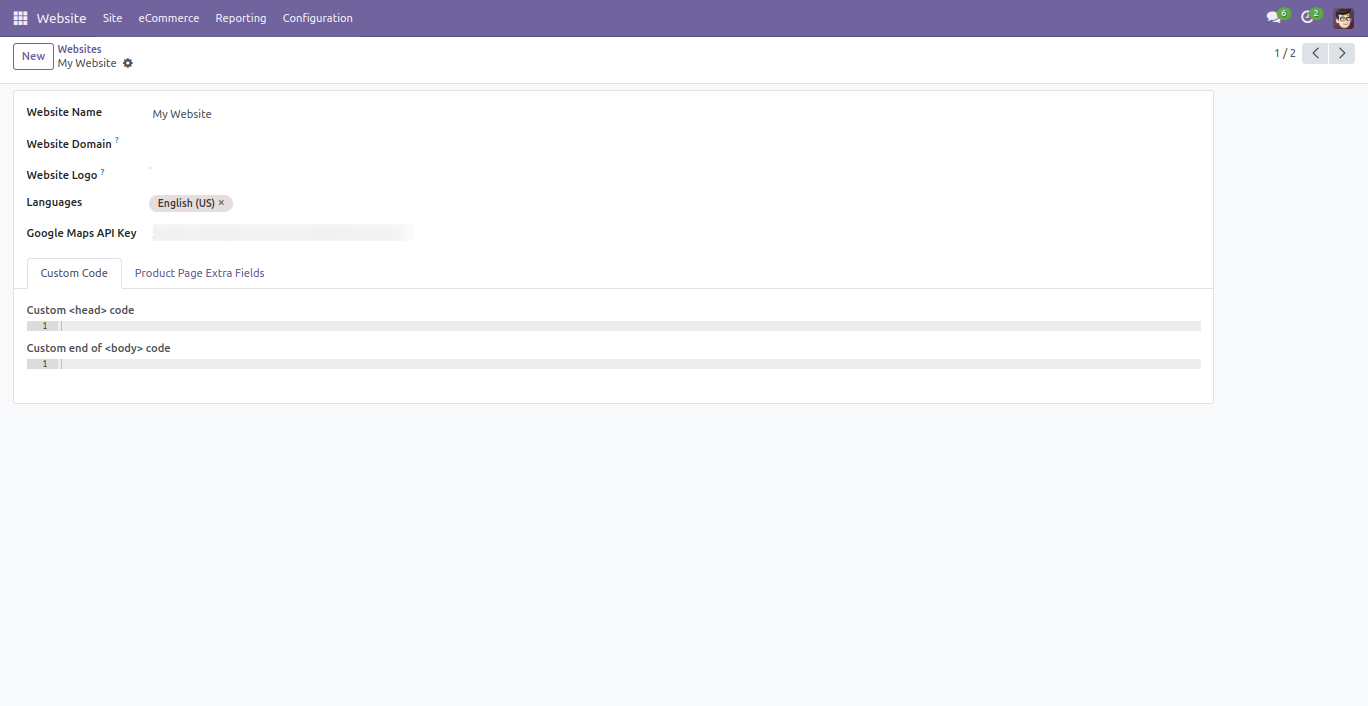Show help tooltip for Website Domain

117,140
